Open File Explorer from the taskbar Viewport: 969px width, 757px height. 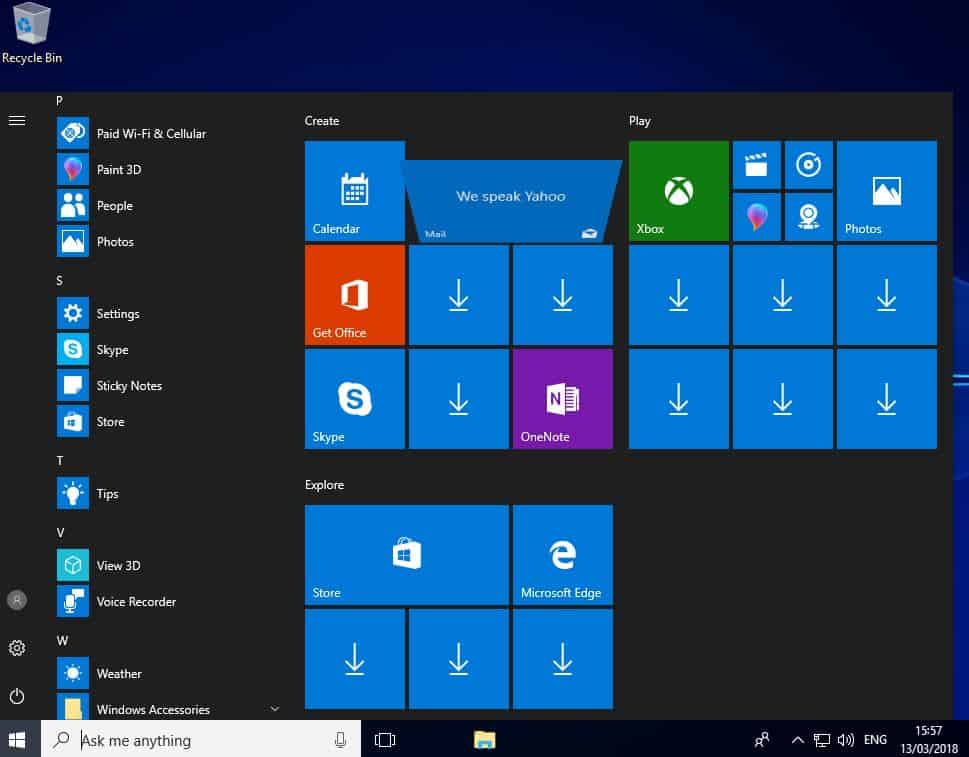click(484, 740)
